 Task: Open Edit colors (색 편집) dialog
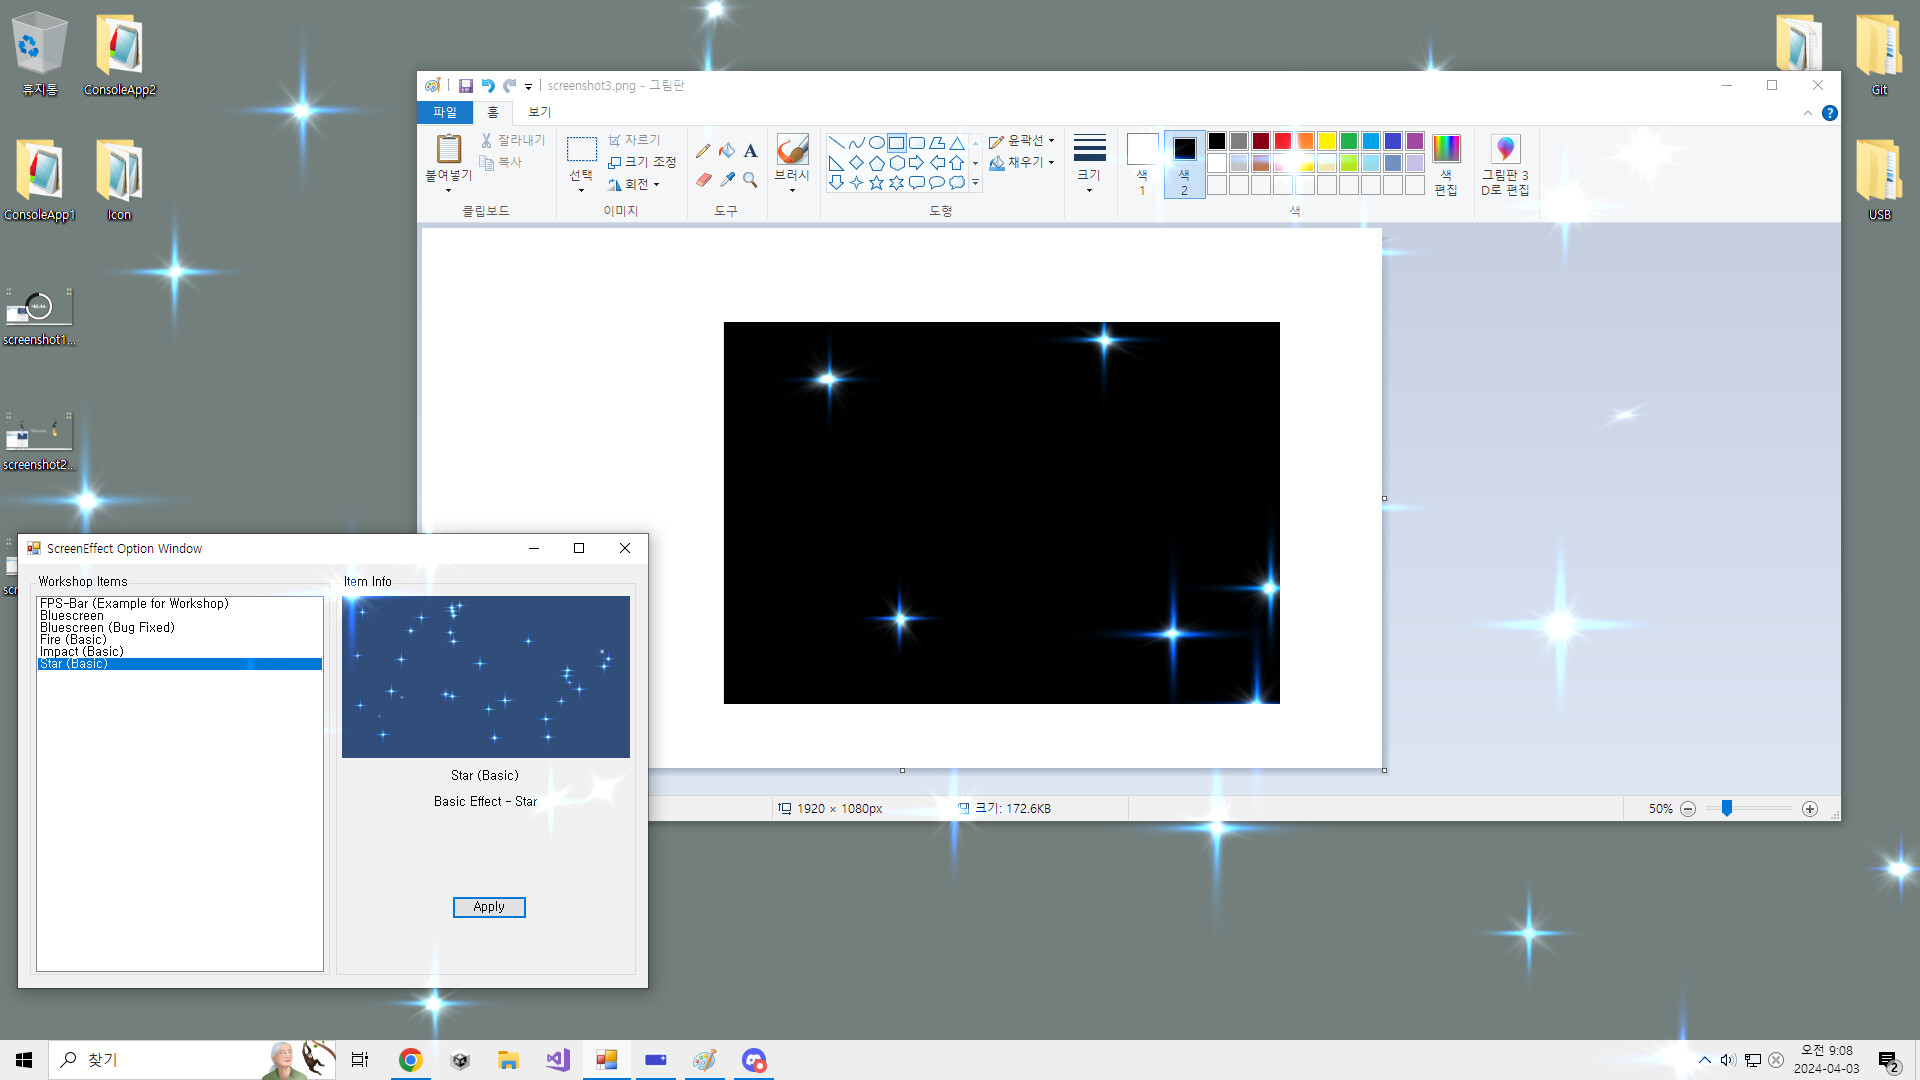pos(1445,165)
